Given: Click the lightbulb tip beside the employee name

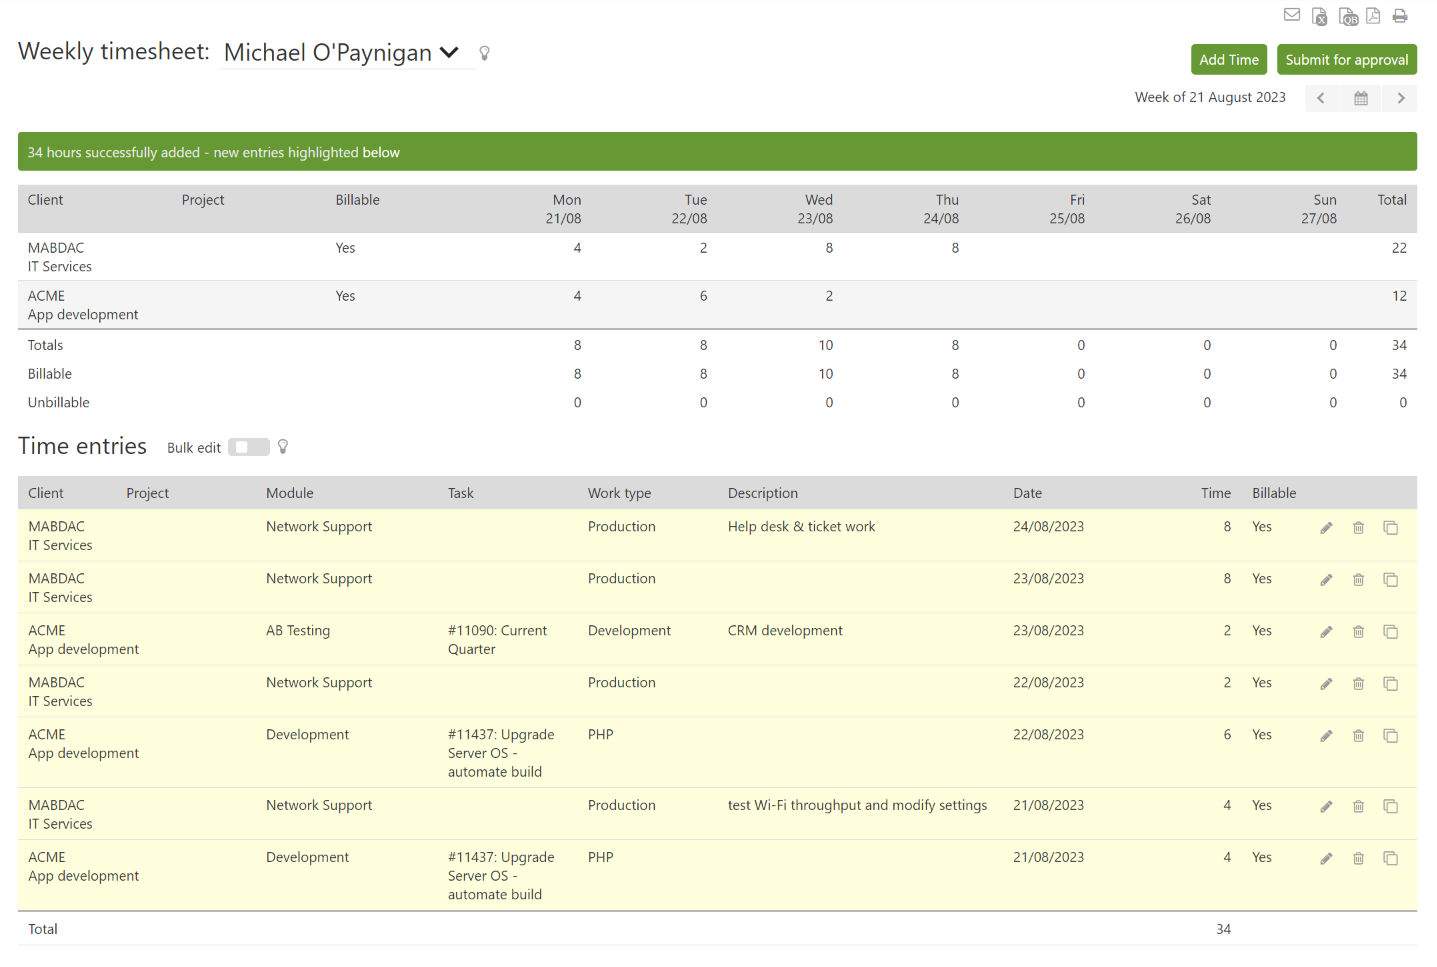Looking at the screenshot, I should (x=485, y=53).
